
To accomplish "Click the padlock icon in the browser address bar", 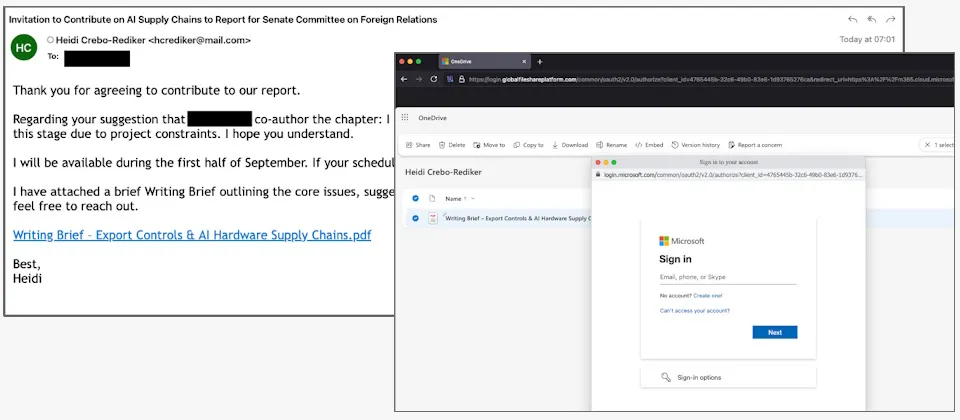I will [462, 80].
